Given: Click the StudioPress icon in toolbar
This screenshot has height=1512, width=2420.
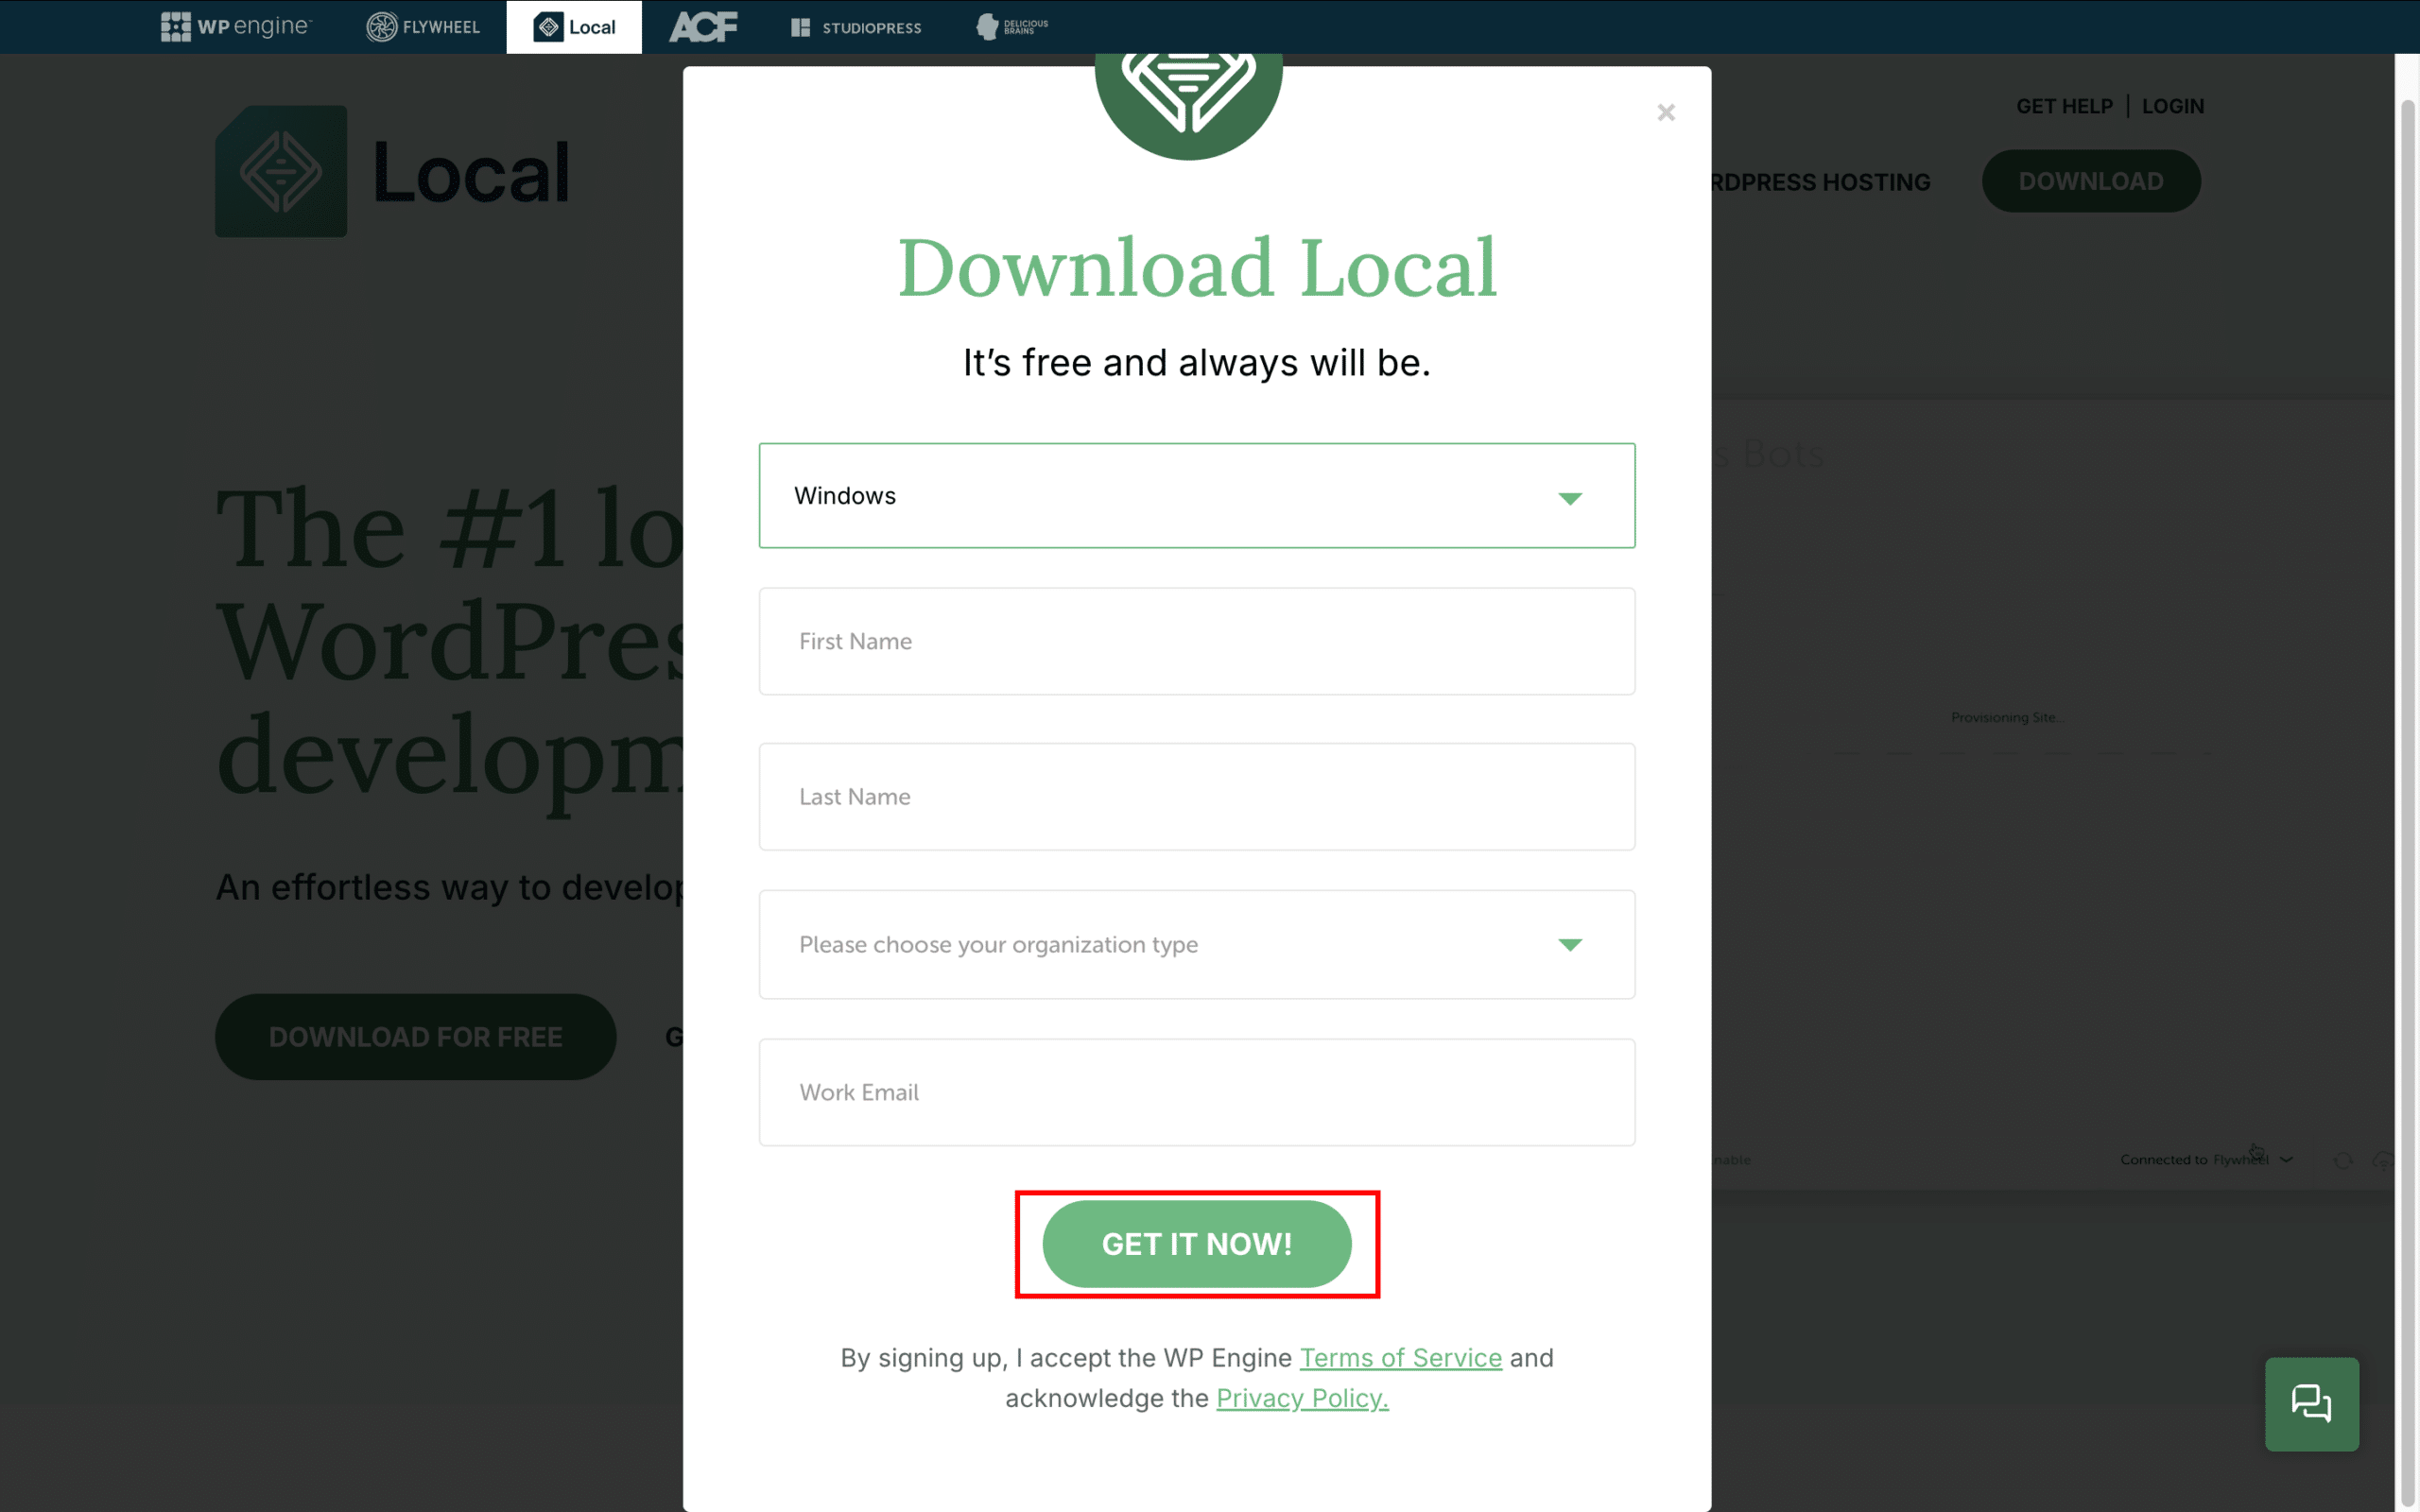Looking at the screenshot, I should pyautogui.click(x=800, y=26).
